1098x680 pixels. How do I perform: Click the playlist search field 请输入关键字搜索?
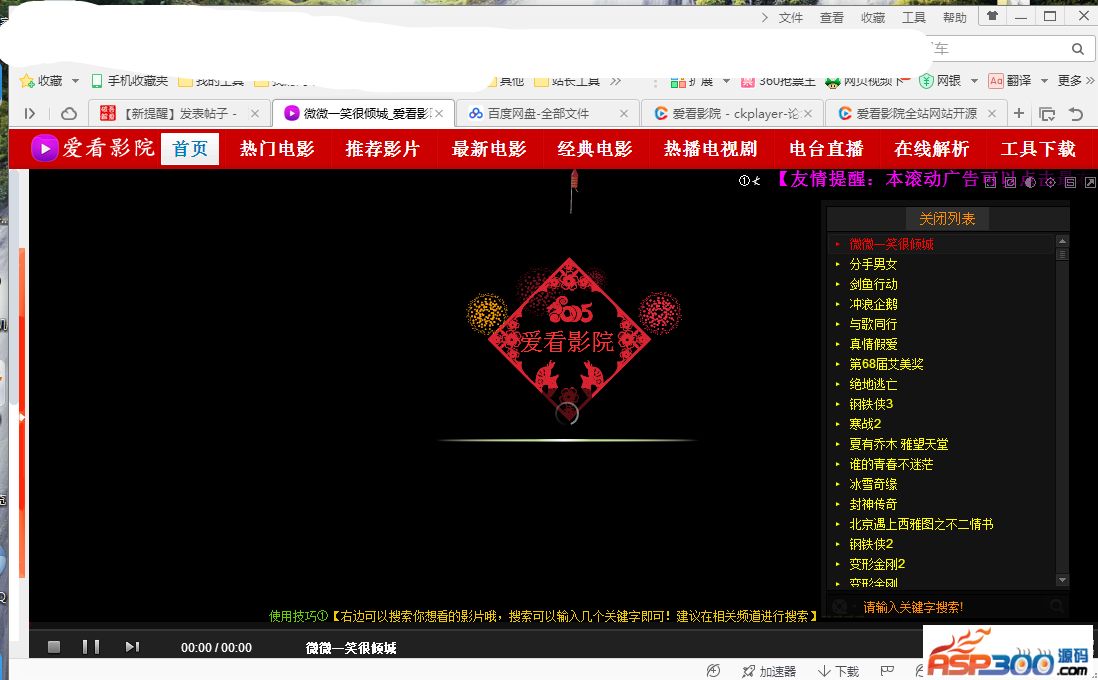947,607
